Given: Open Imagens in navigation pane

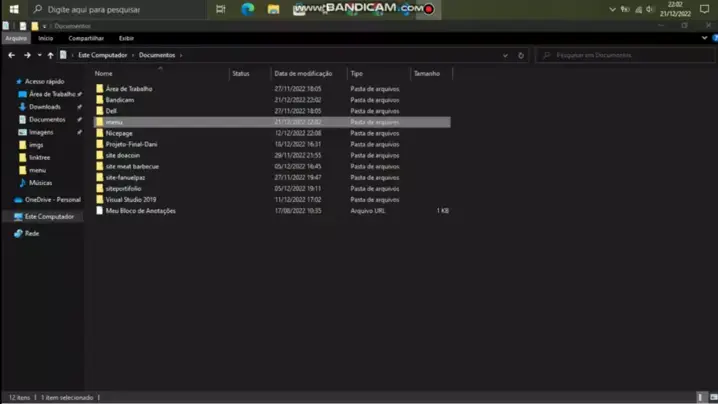Looking at the screenshot, I should (x=41, y=132).
